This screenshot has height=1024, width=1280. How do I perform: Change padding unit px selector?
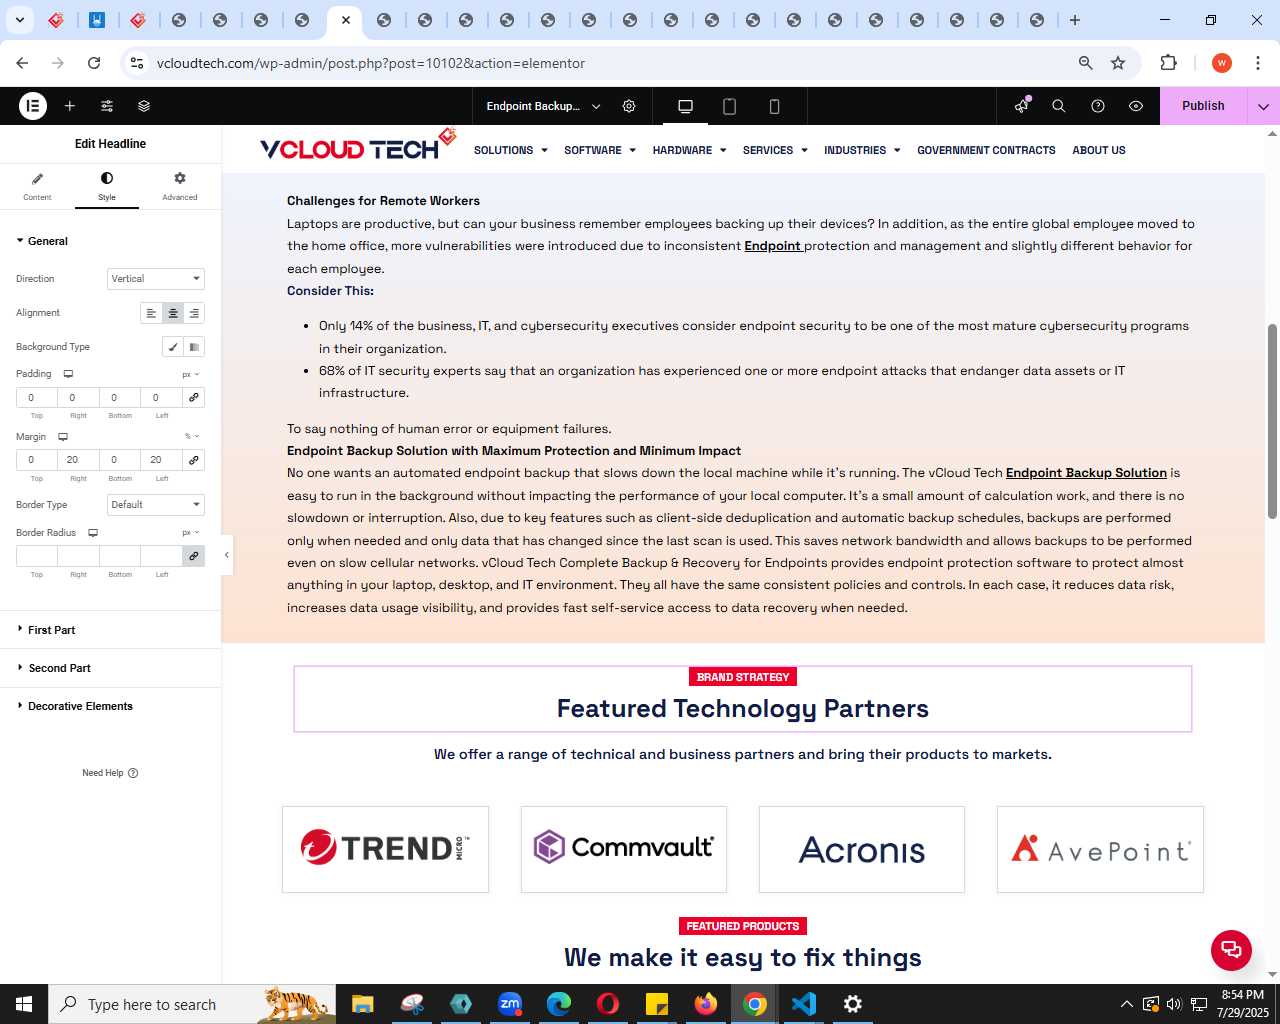click(190, 374)
